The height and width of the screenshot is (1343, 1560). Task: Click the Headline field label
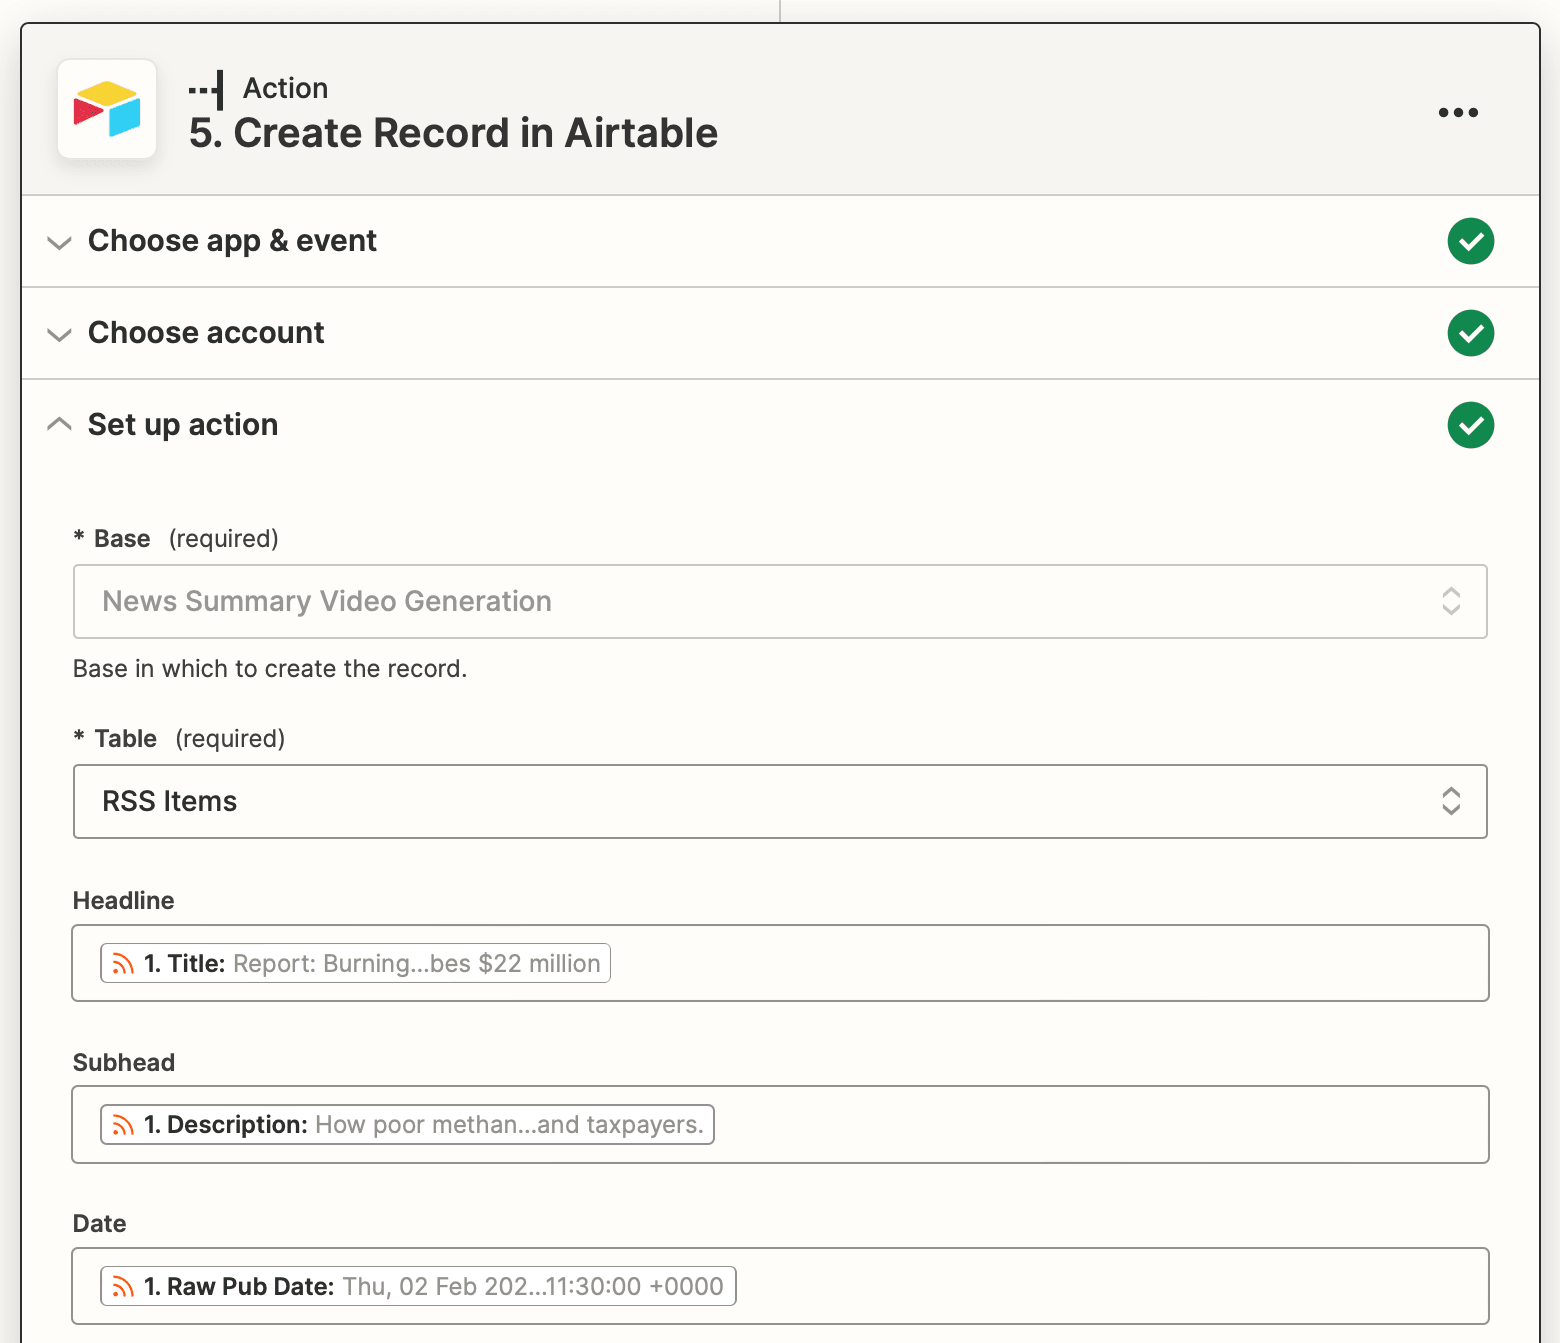[x=124, y=900]
